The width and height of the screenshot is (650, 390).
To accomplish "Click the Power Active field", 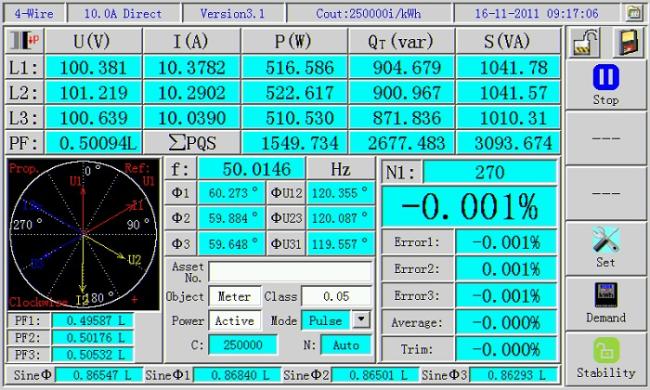I will pyautogui.click(x=235, y=320).
